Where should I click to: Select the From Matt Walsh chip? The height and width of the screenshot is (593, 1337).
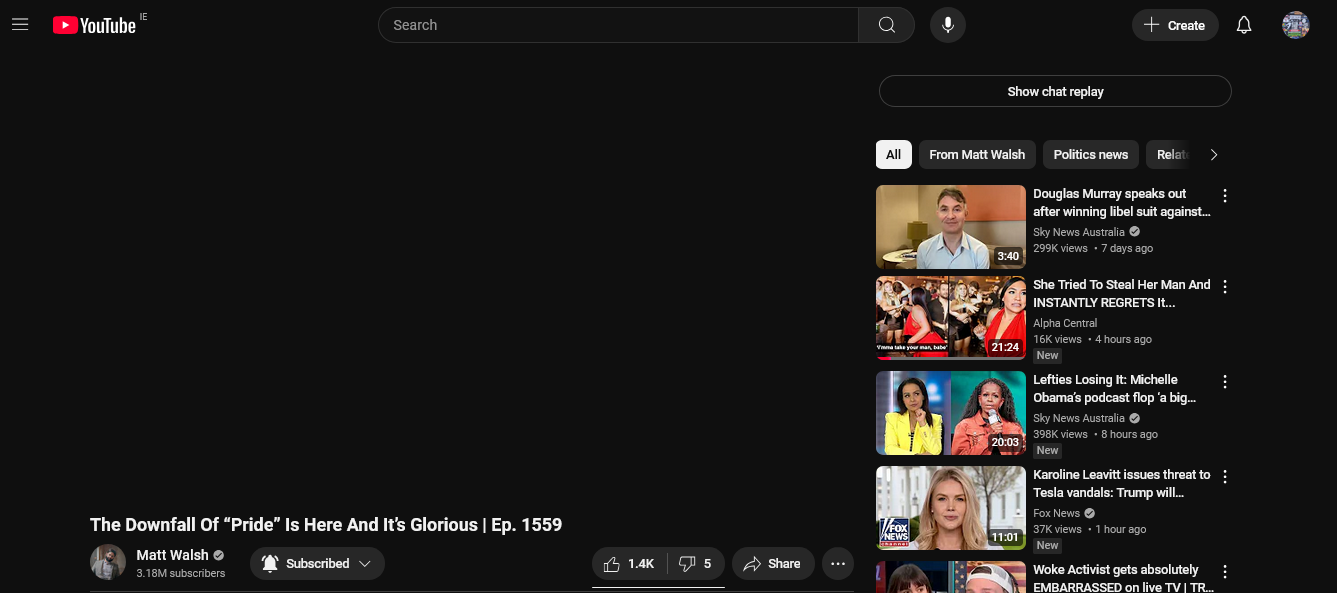pyautogui.click(x=977, y=155)
